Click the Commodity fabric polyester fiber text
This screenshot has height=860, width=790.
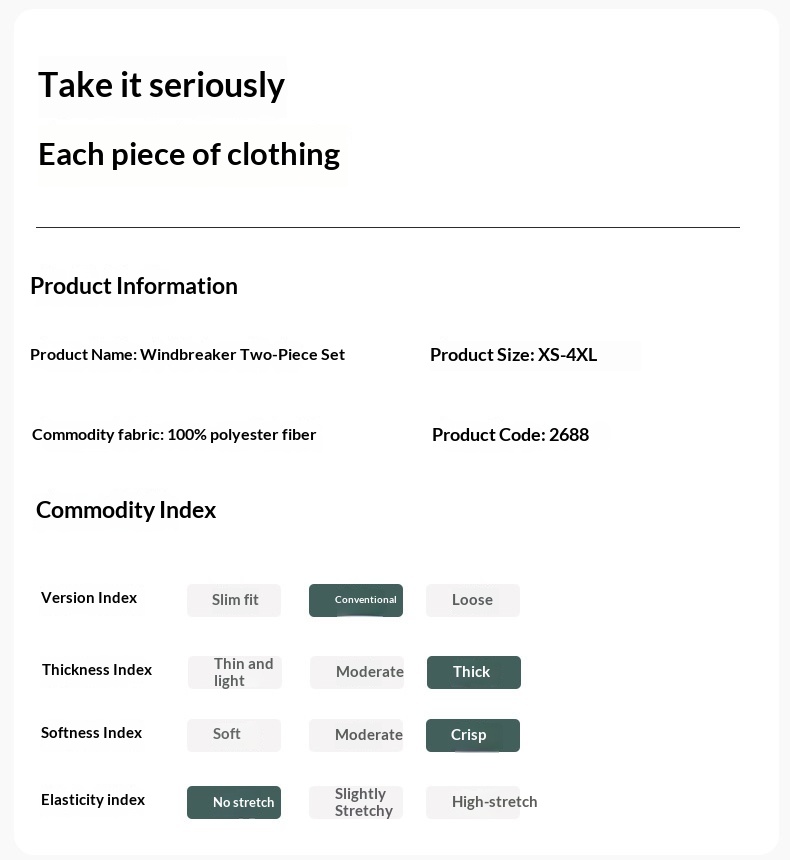point(174,435)
